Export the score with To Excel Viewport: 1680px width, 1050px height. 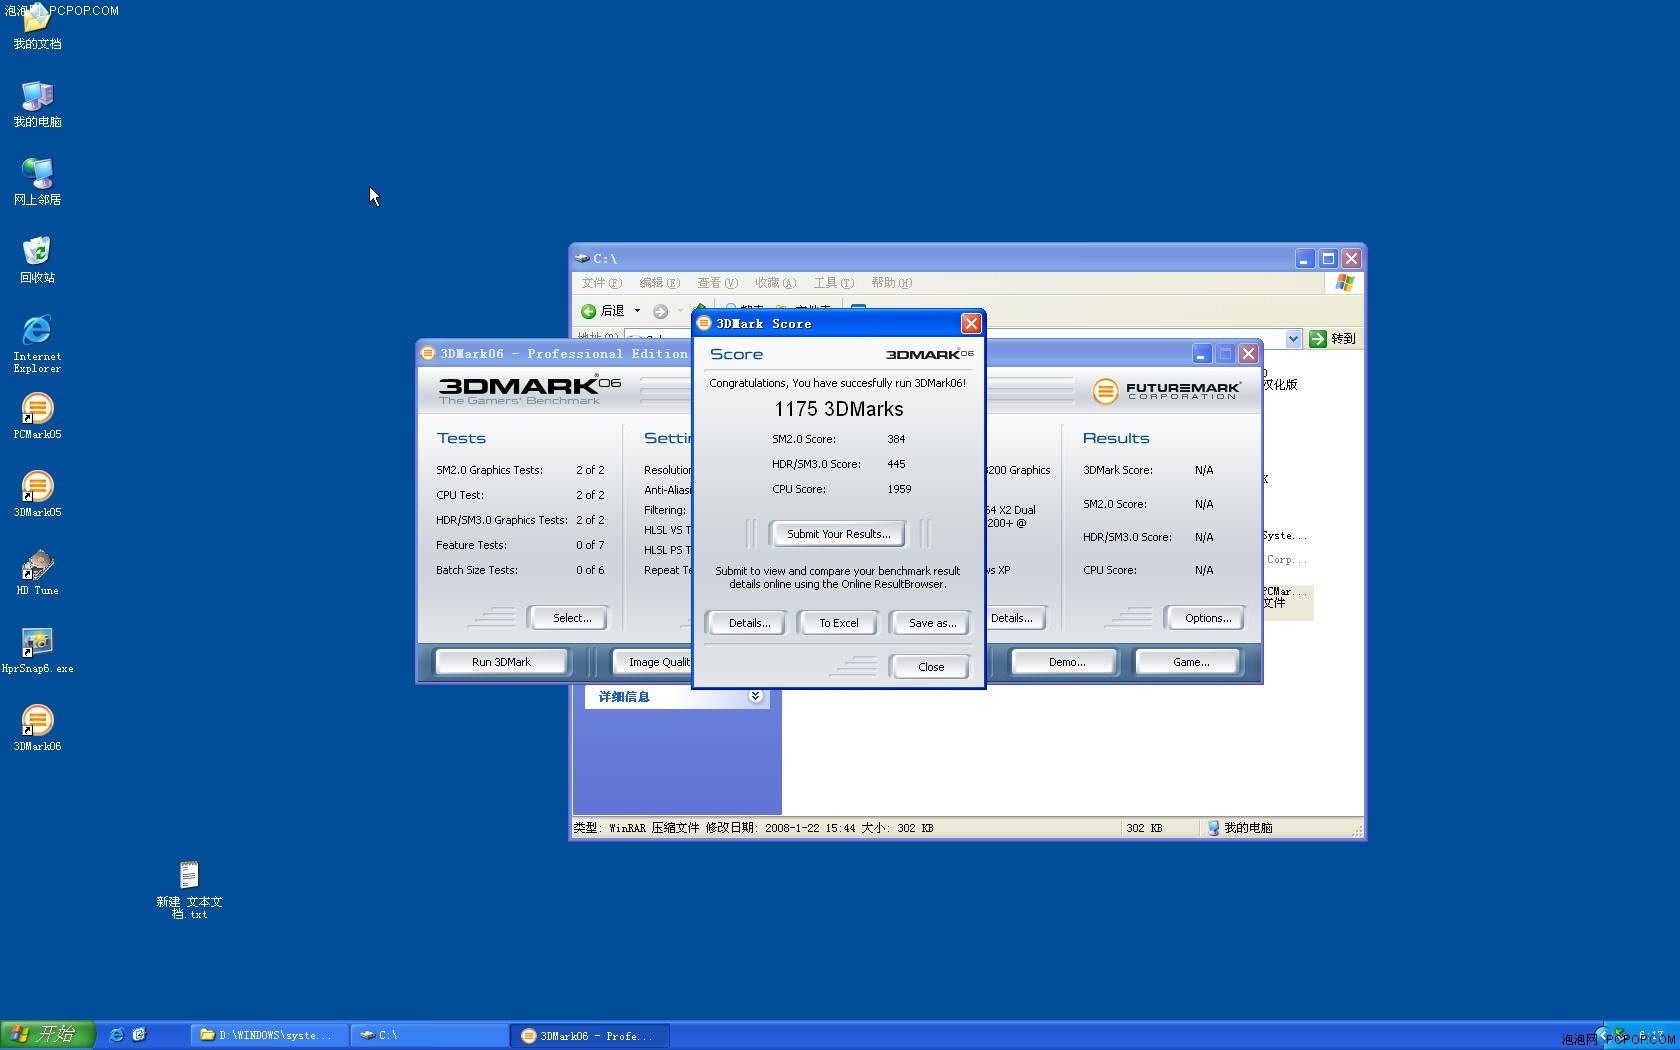(x=839, y=623)
